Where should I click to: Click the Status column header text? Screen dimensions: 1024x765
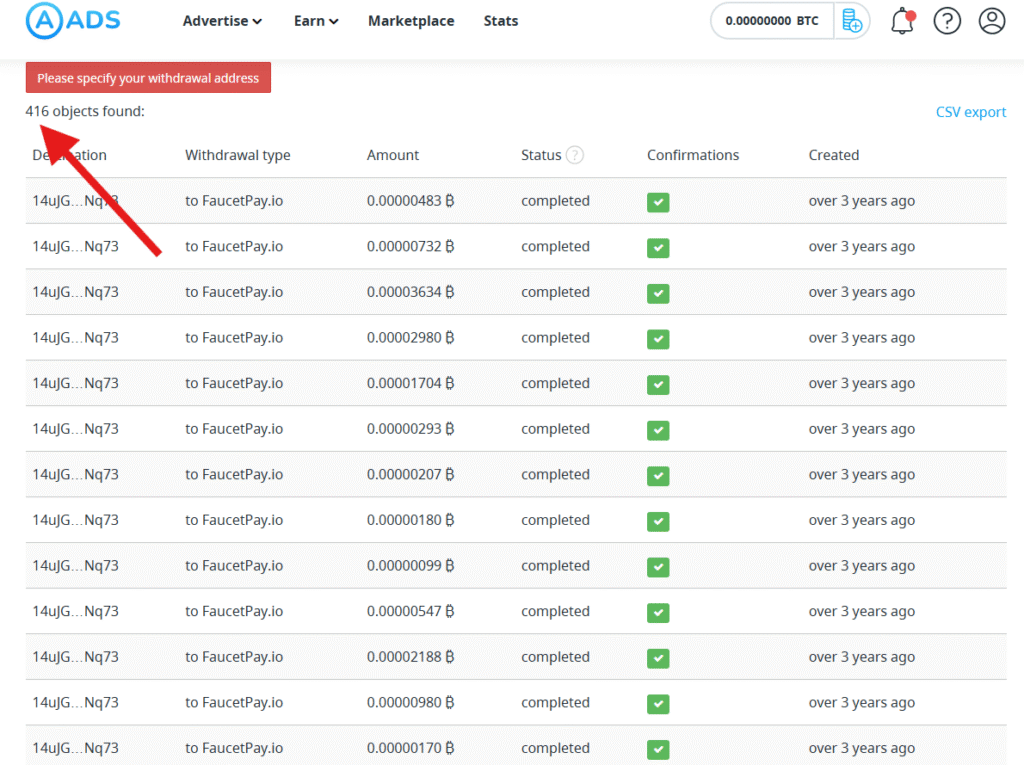[x=541, y=155]
